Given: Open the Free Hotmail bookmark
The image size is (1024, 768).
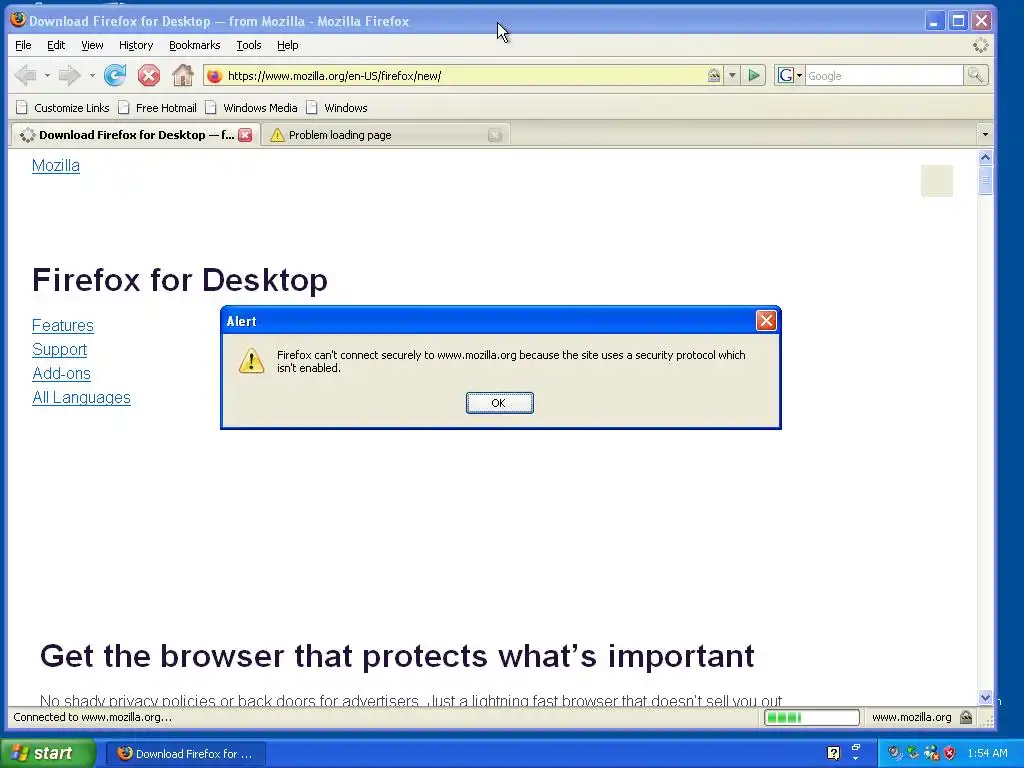Looking at the screenshot, I should pos(158,108).
